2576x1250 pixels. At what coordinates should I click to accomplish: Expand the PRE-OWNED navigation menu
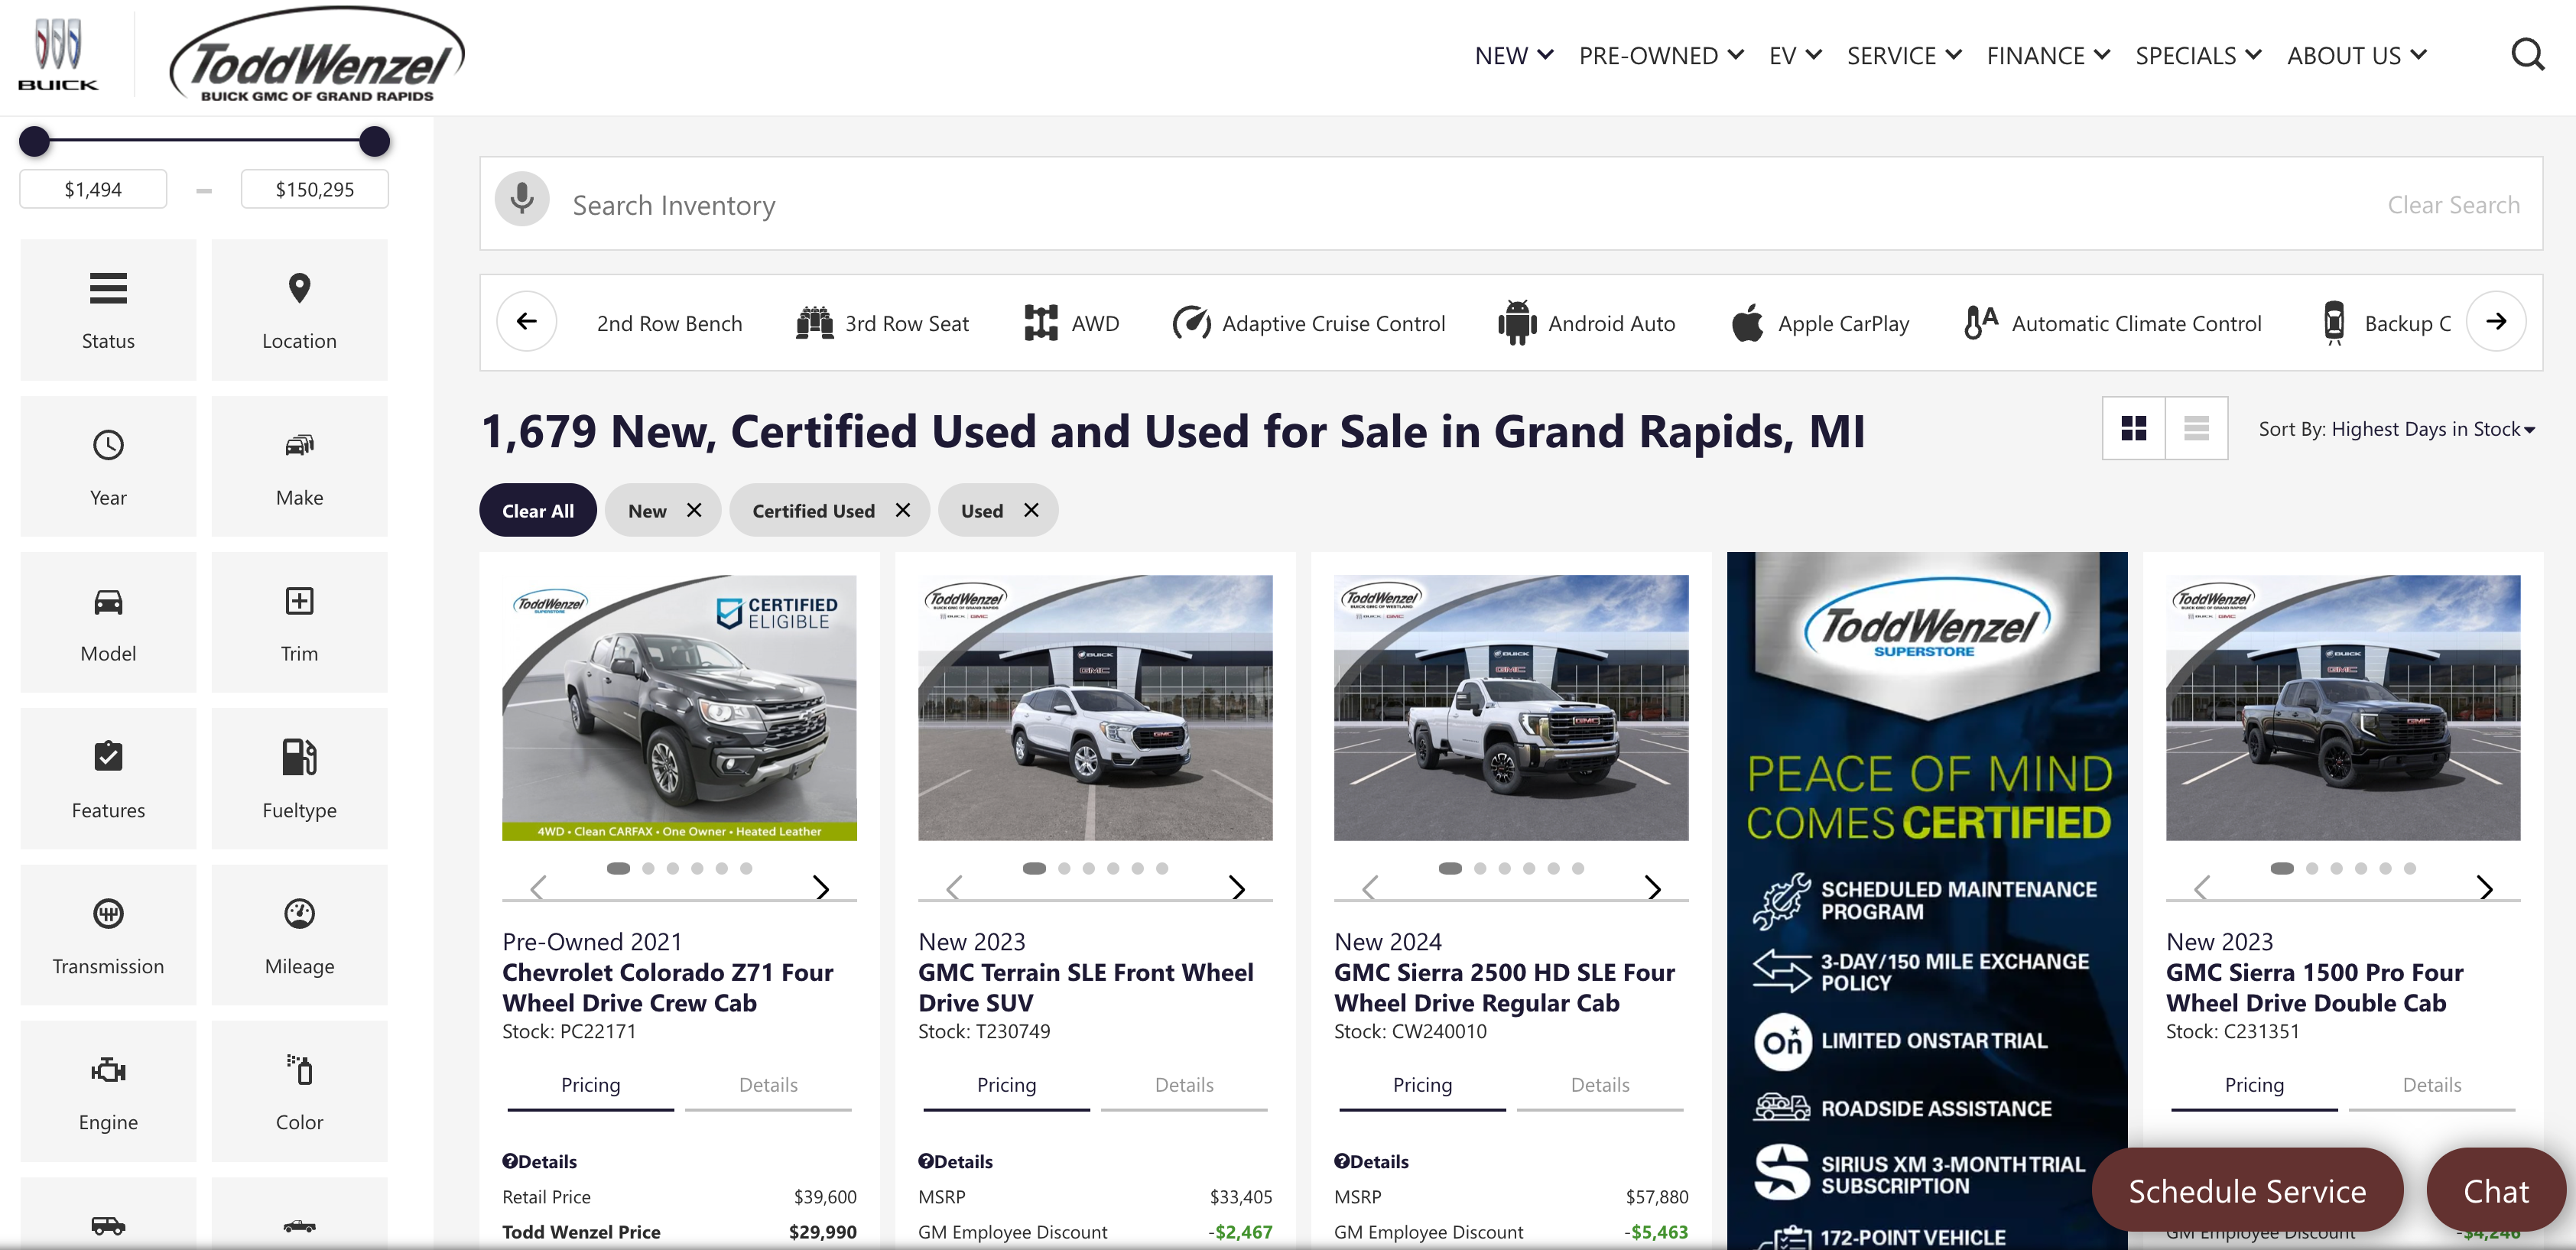[1661, 55]
